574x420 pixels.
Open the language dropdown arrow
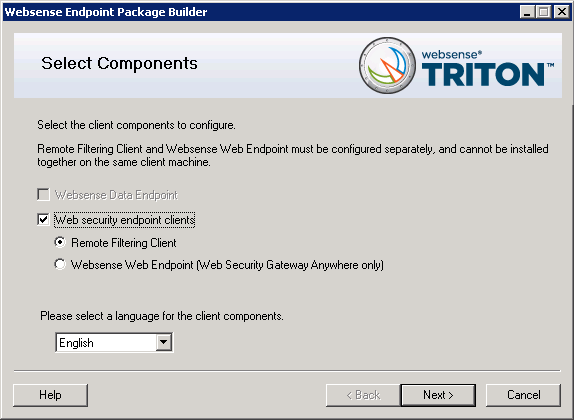click(164, 342)
